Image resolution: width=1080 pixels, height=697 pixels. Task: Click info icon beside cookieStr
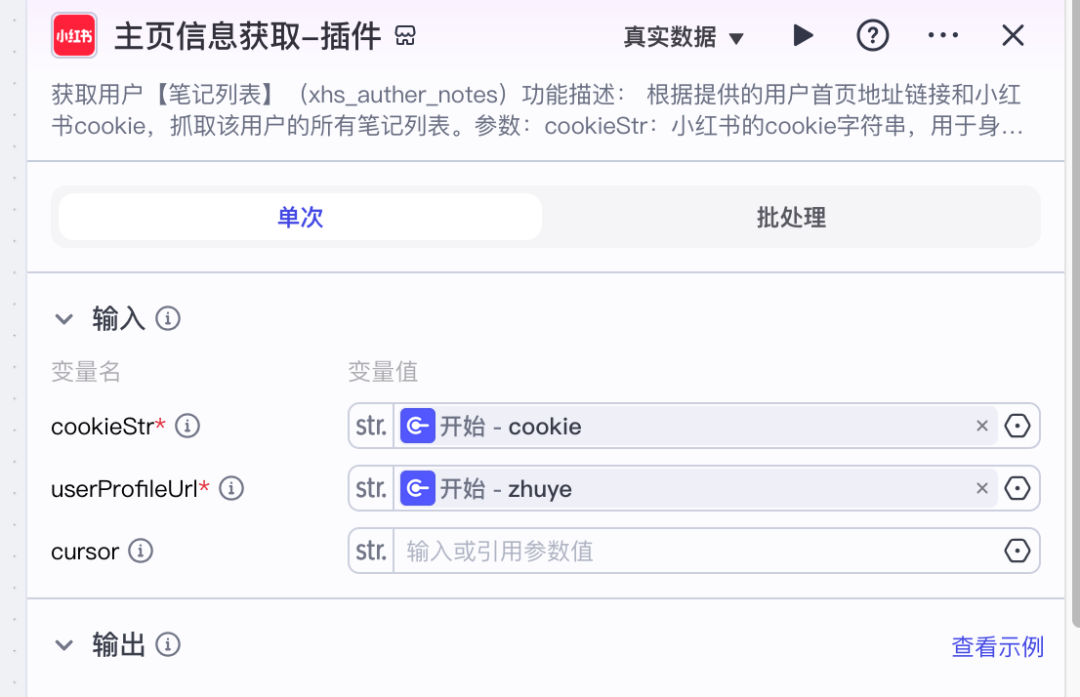pyautogui.click(x=187, y=426)
